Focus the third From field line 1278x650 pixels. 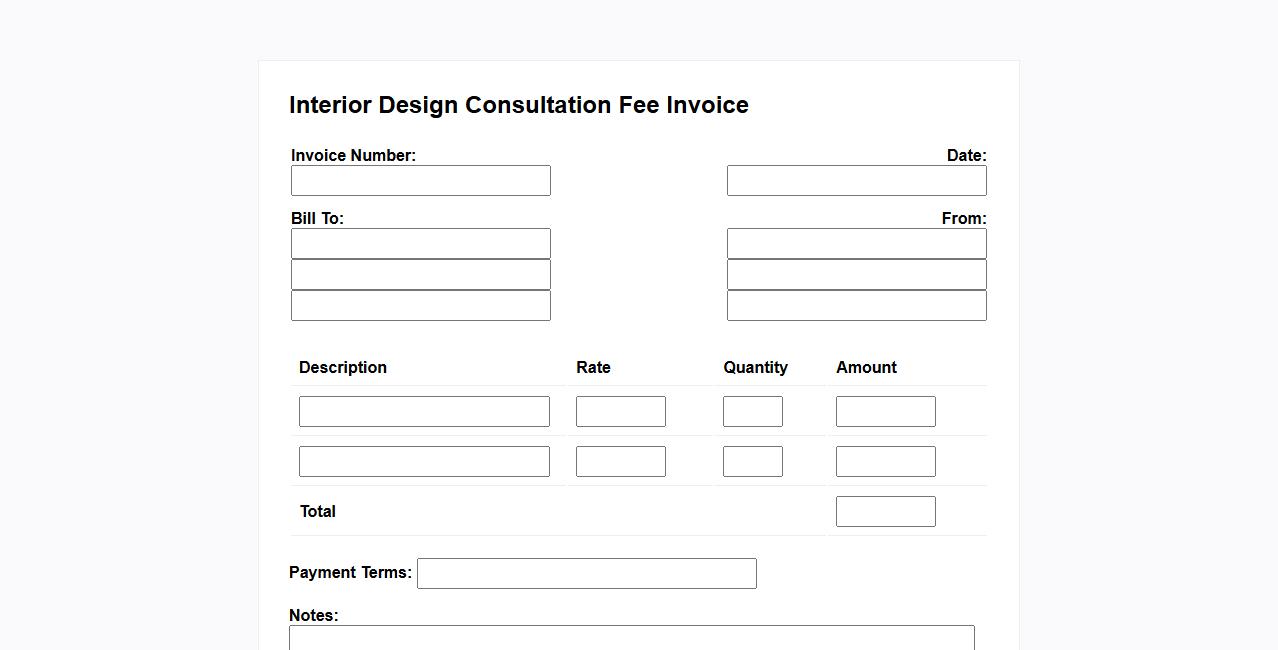click(856, 306)
